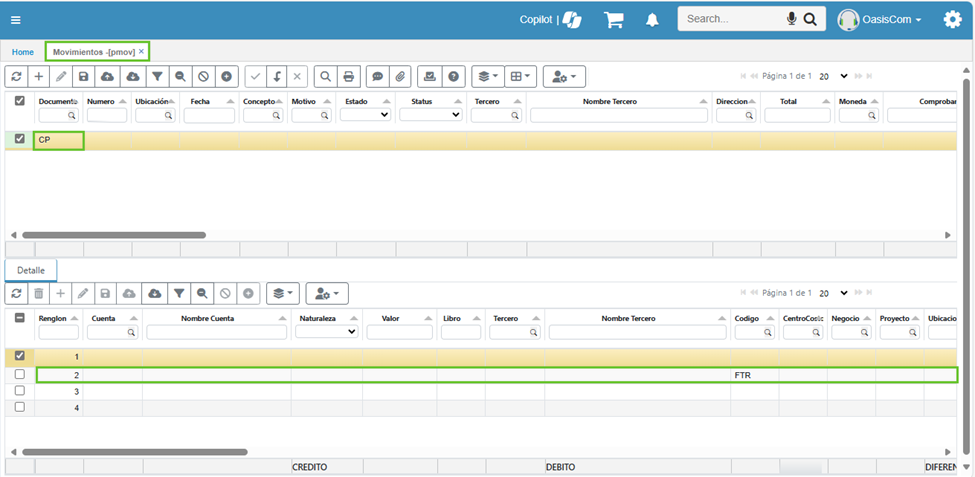Expand the OasisCom user menu

(x=880, y=20)
